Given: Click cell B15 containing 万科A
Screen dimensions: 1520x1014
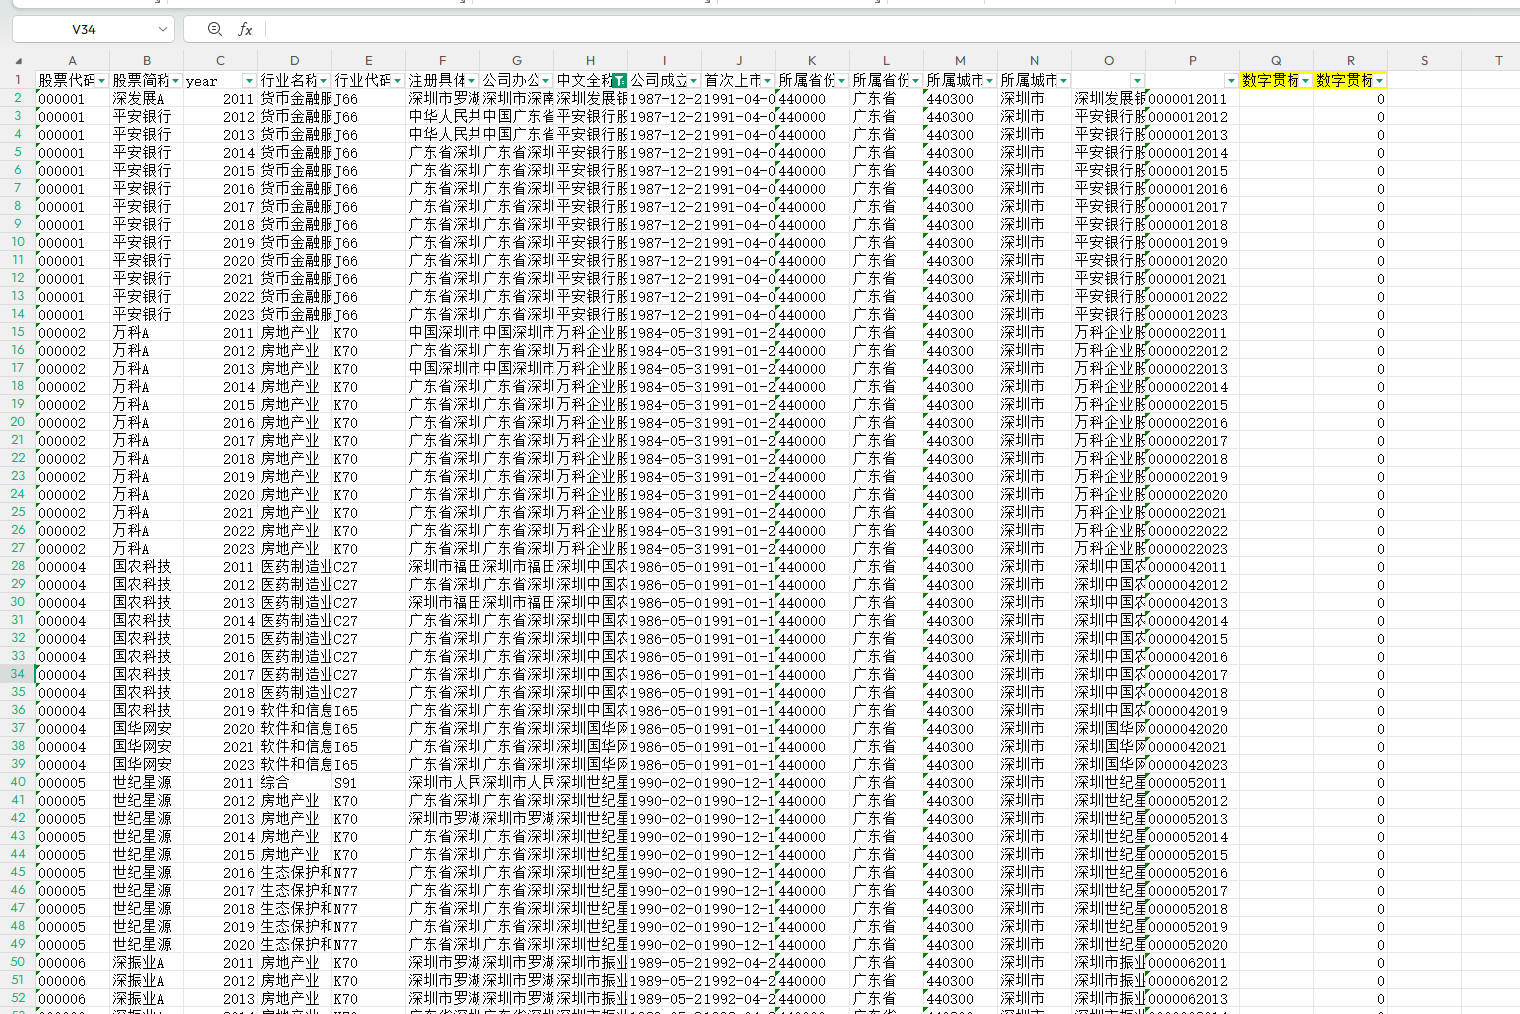Looking at the screenshot, I should pos(146,333).
